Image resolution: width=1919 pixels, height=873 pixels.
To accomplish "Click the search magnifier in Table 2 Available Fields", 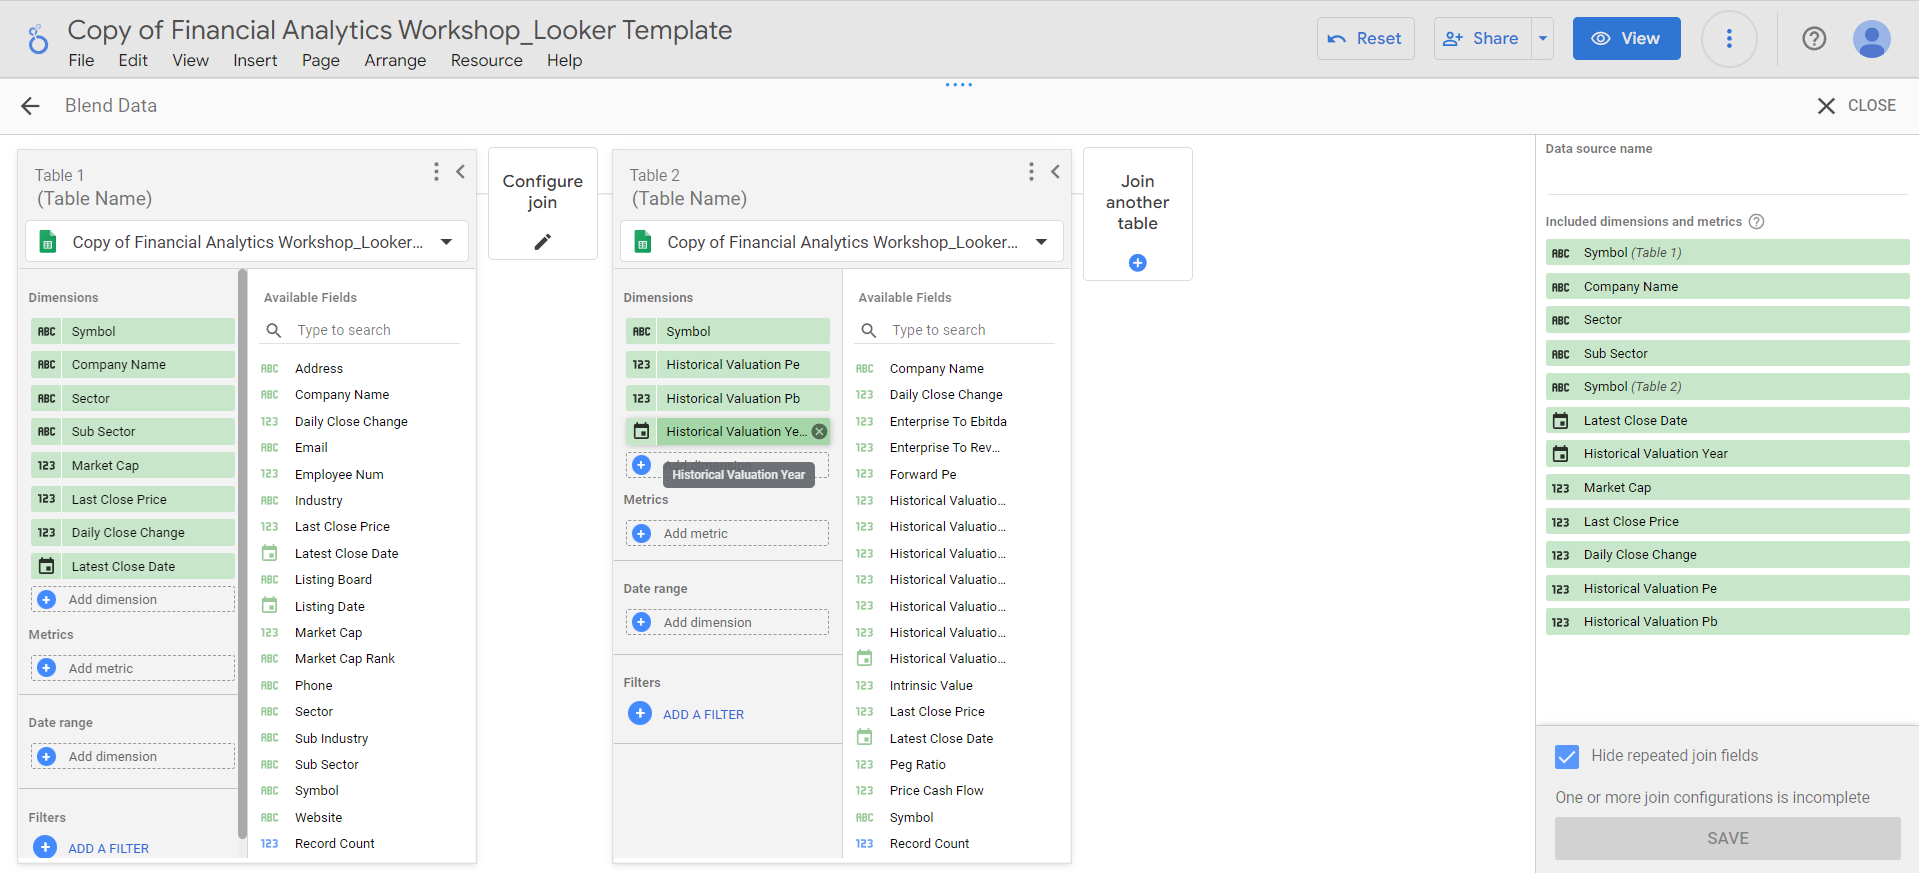I will [x=868, y=330].
